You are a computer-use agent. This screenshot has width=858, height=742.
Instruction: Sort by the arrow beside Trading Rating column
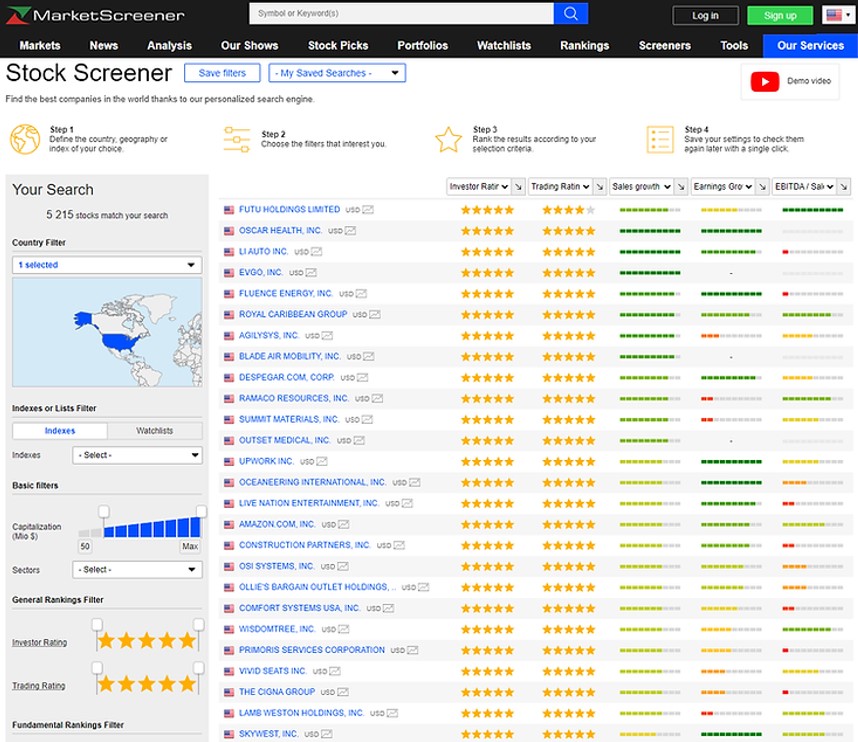tap(600, 187)
